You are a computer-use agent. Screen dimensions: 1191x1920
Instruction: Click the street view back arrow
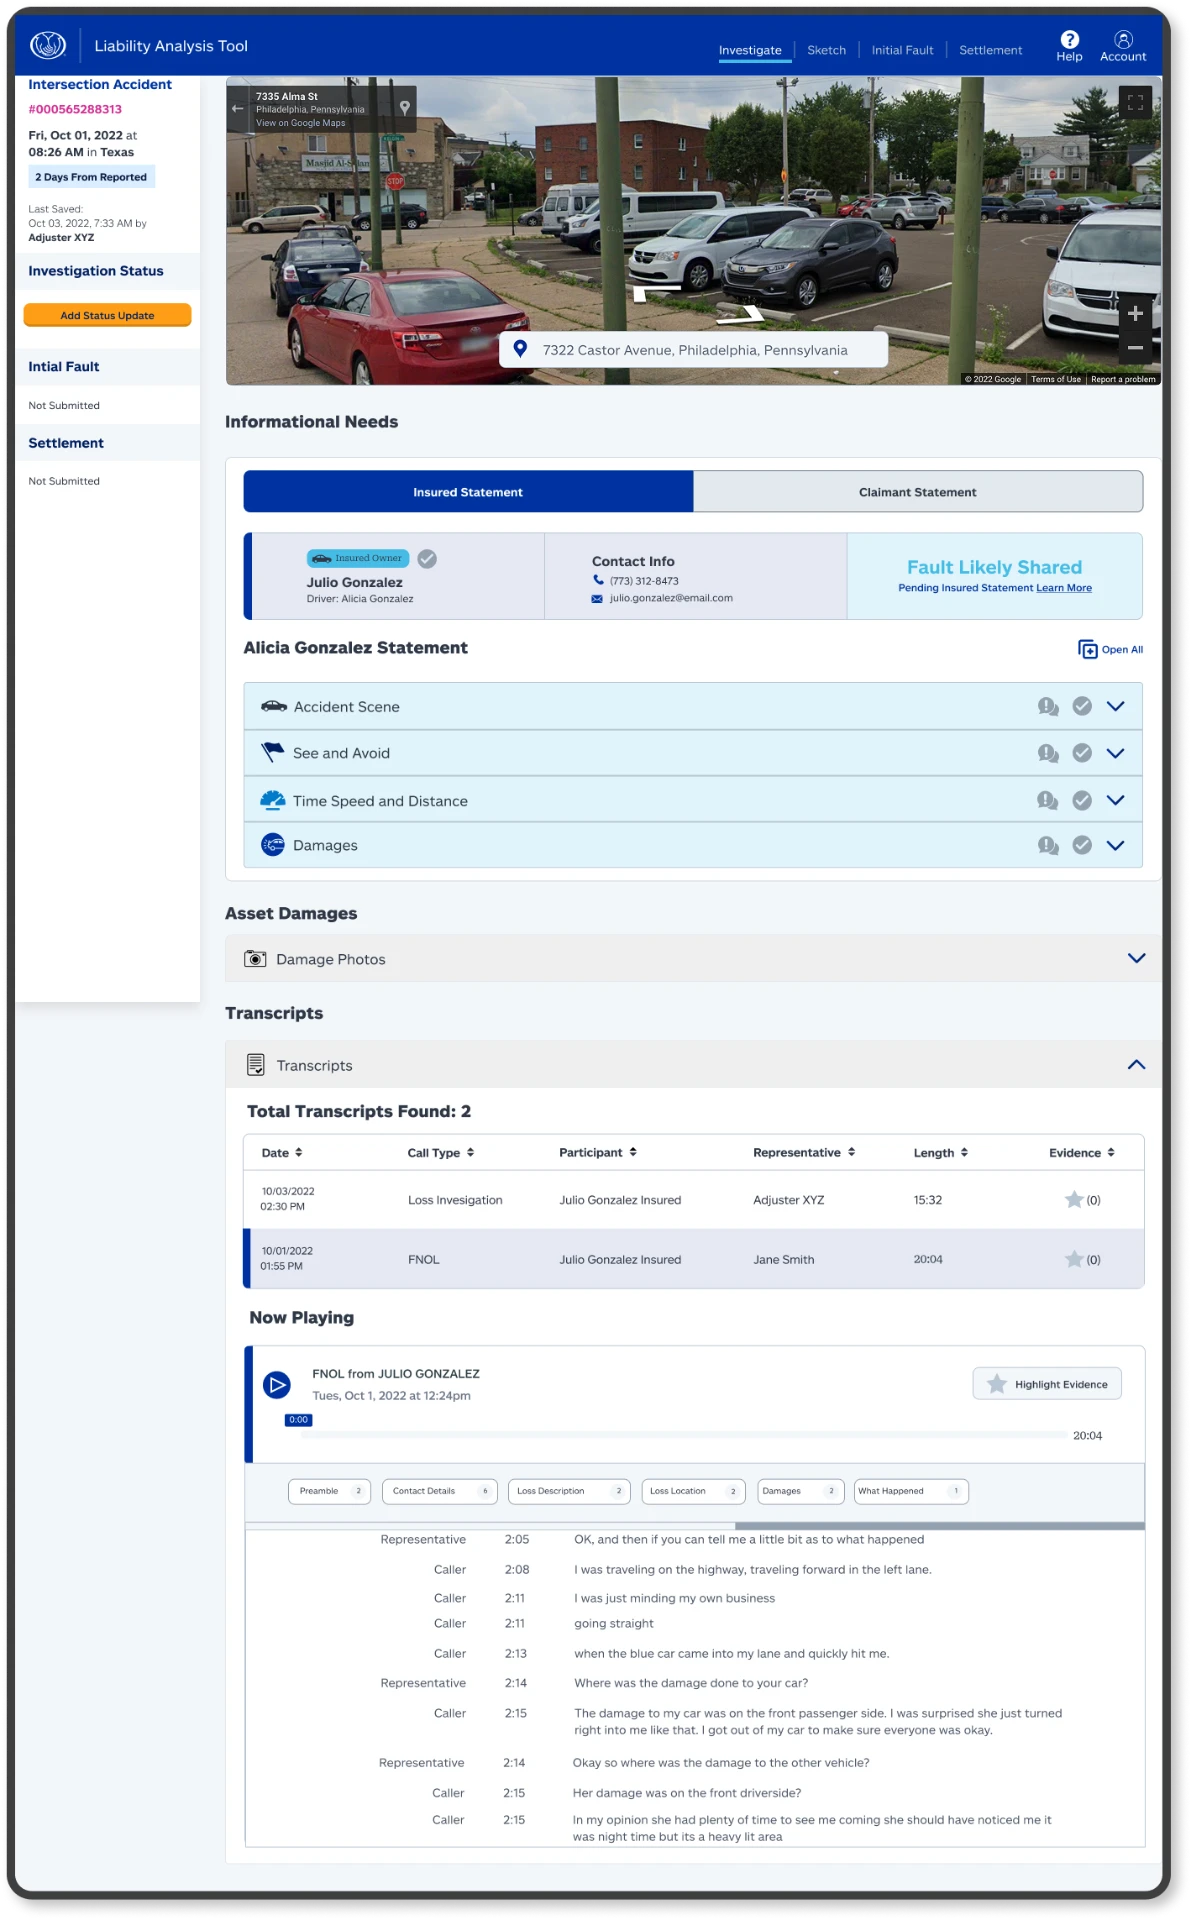[238, 108]
